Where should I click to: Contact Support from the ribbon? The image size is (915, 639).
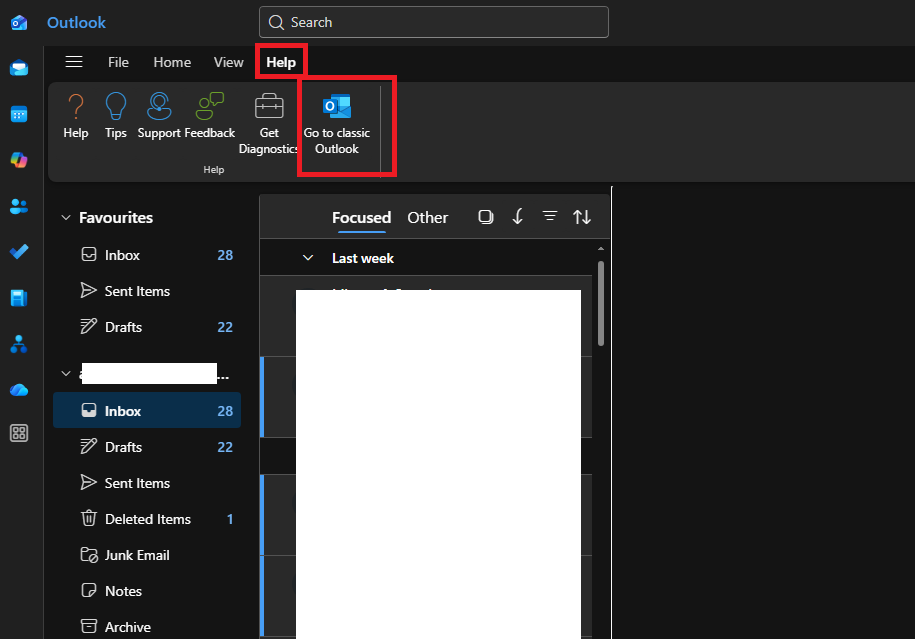coord(159,116)
